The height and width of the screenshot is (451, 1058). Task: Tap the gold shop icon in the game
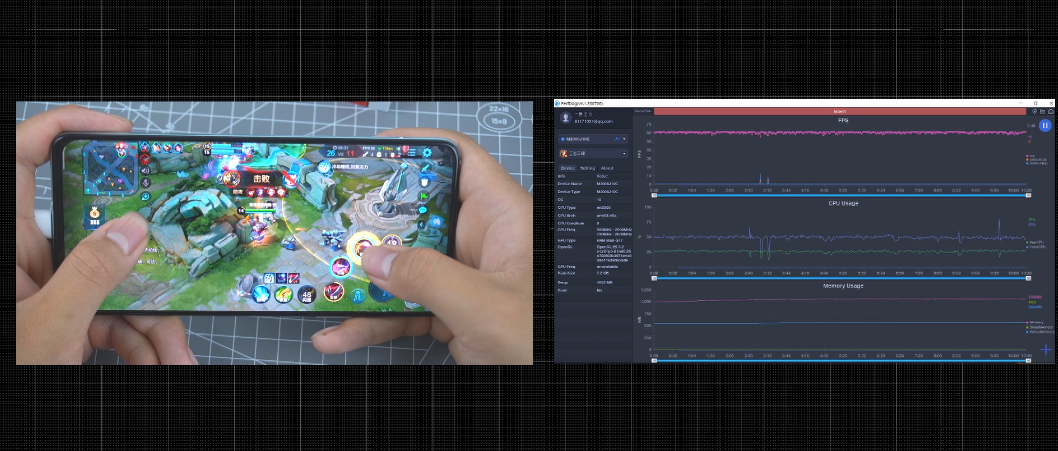point(94,216)
